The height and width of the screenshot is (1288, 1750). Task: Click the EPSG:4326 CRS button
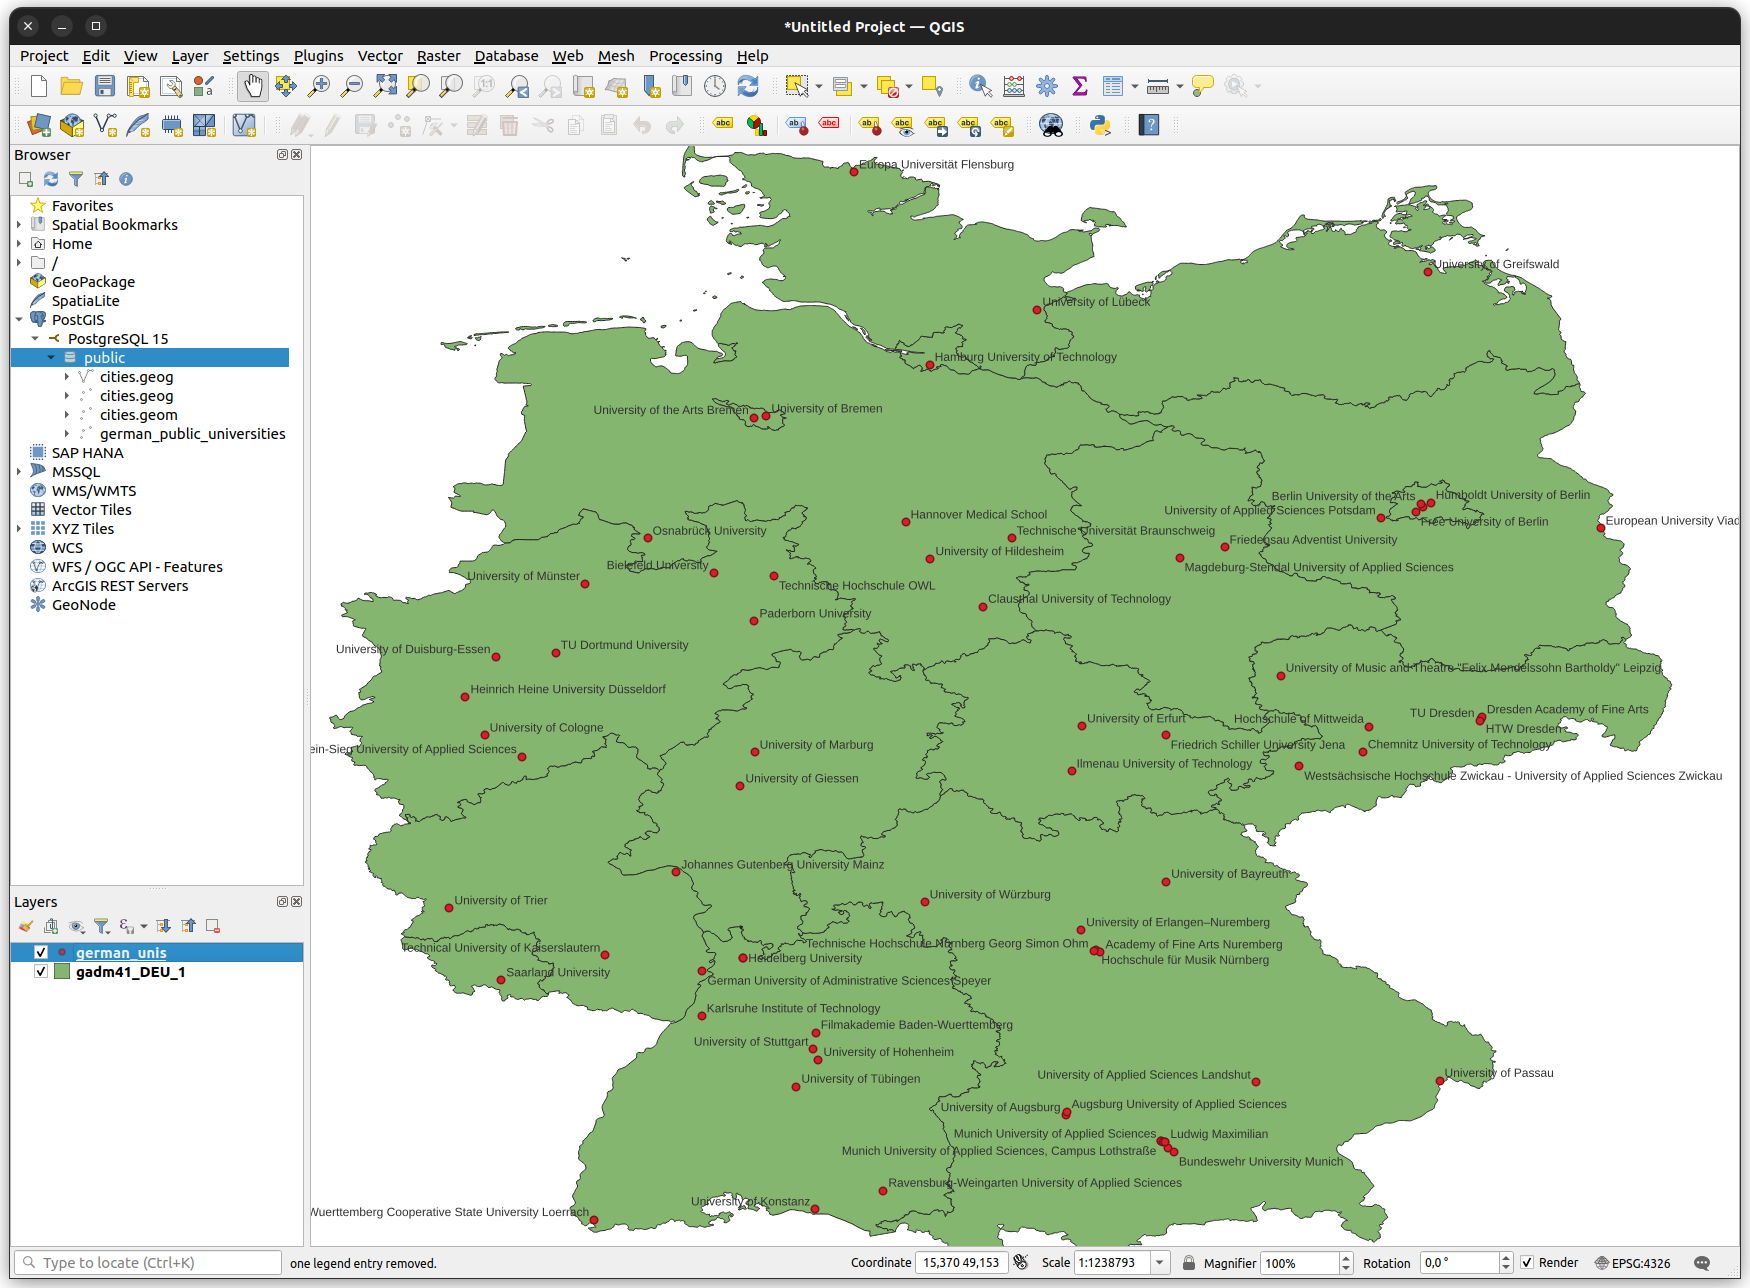coord(1632,1263)
